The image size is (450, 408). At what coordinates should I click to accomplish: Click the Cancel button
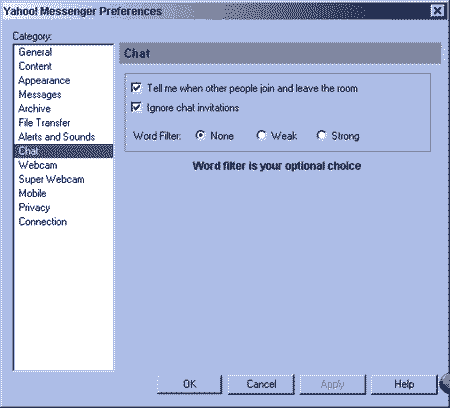[x=261, y=384]
